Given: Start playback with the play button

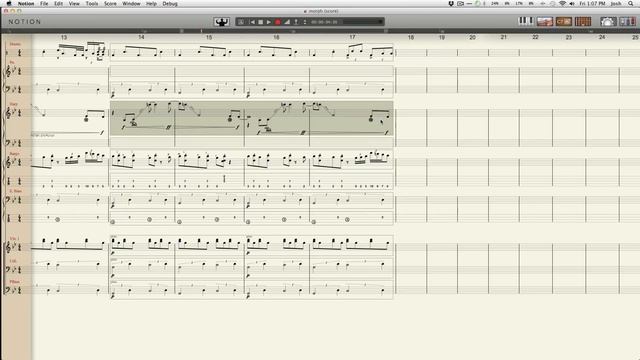Looking at the screenshot, I should coord(269,22).
